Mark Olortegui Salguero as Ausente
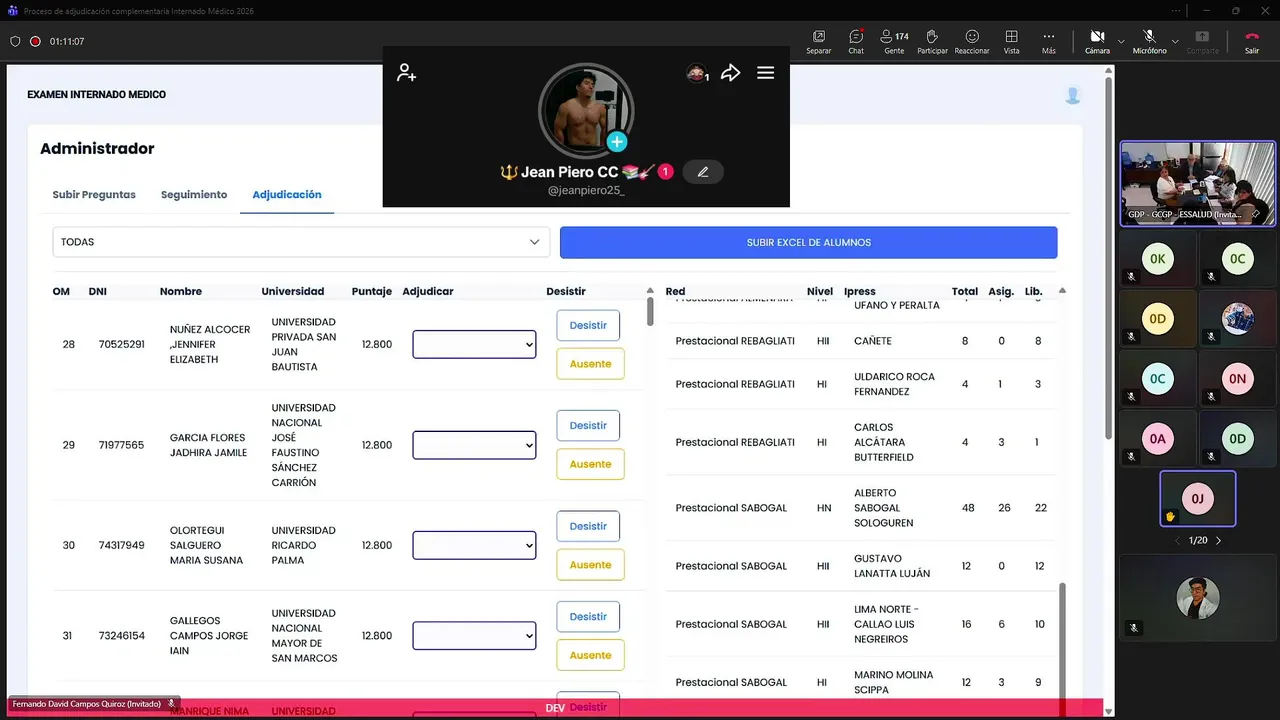The height and width of the screenshot is (720, 1280). (x=590, y=565)
